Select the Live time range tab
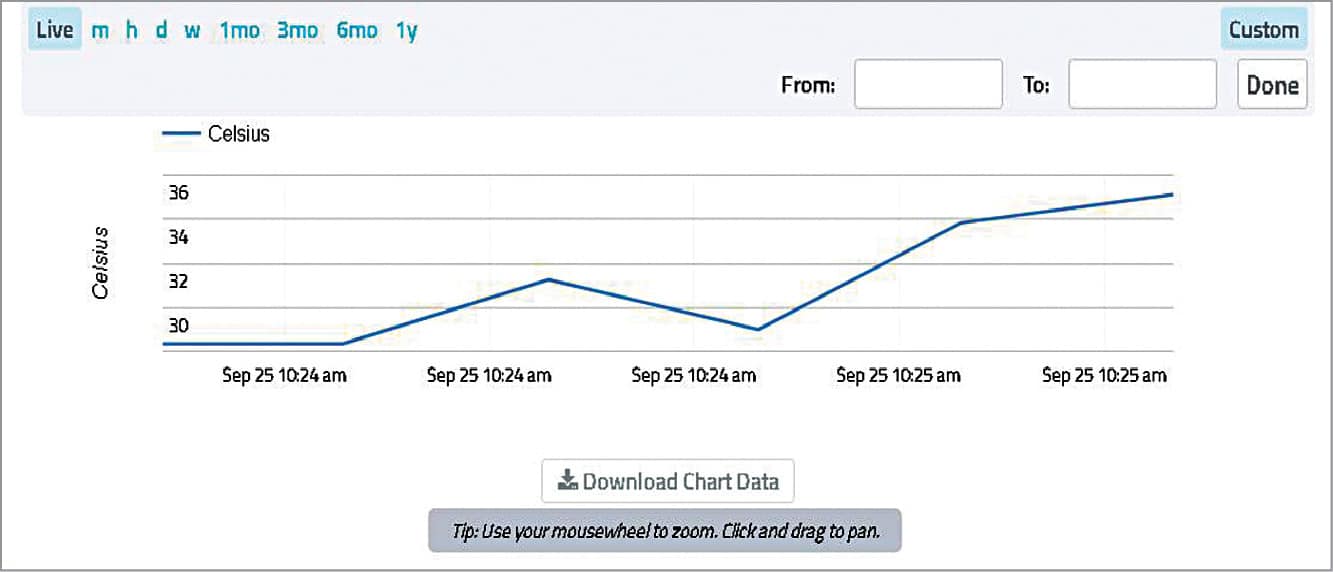The height and width of the screenshot is (572, 1333). 55,30
